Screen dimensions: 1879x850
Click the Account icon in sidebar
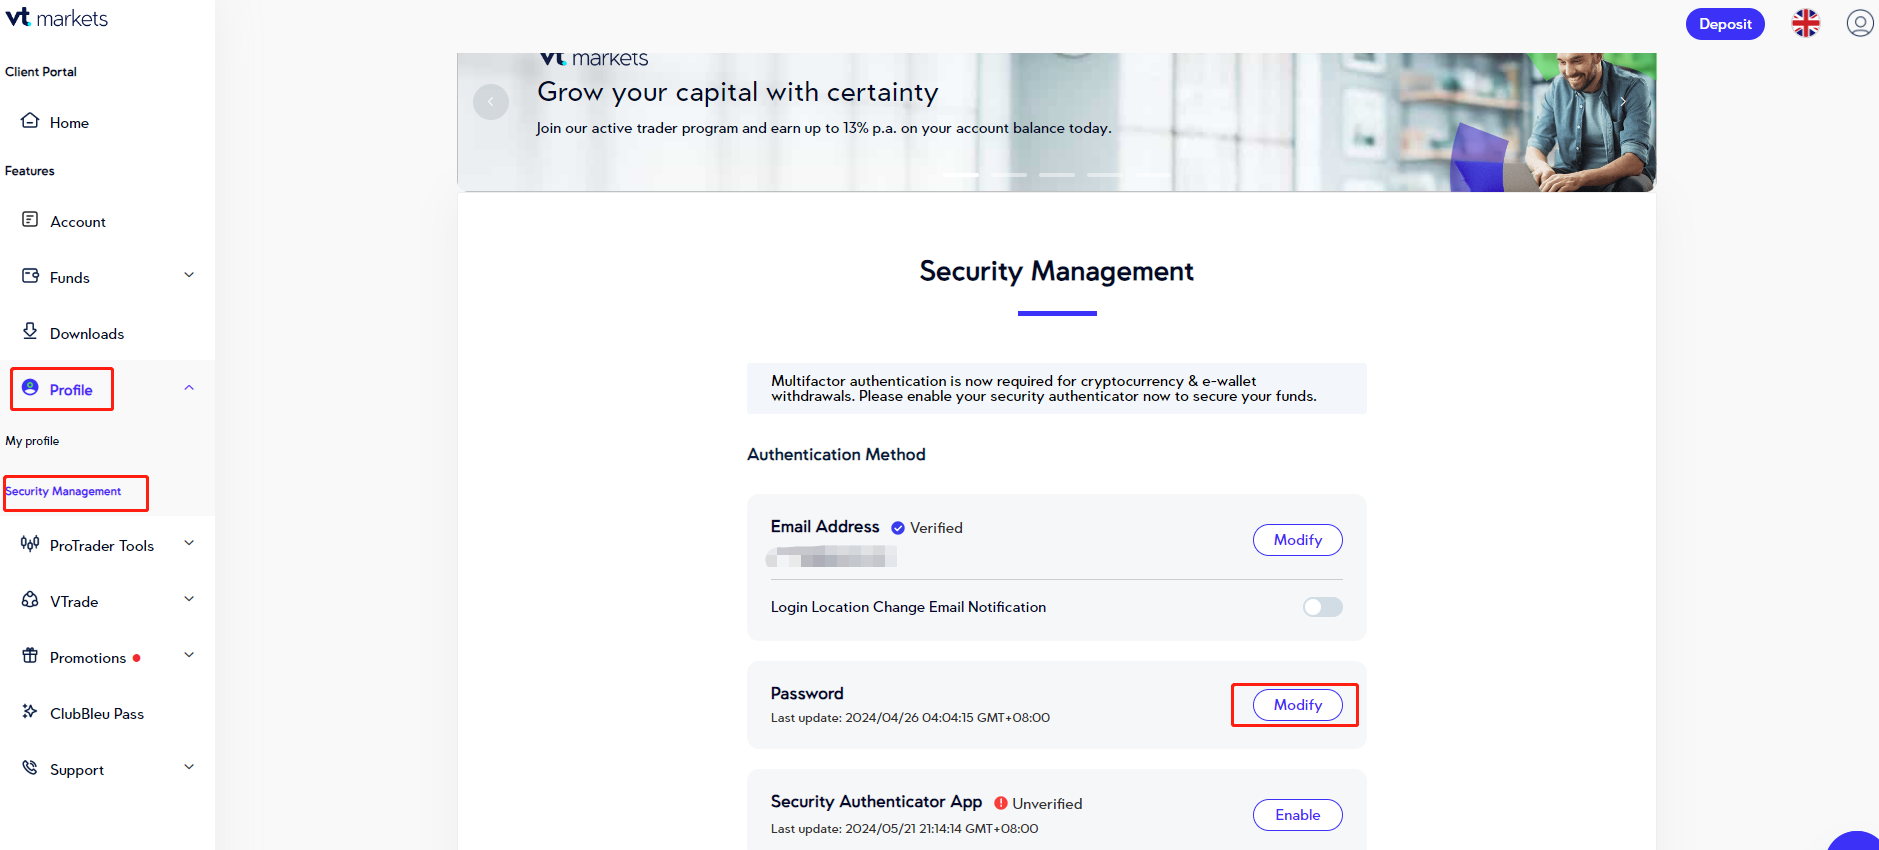coord(30,220)
